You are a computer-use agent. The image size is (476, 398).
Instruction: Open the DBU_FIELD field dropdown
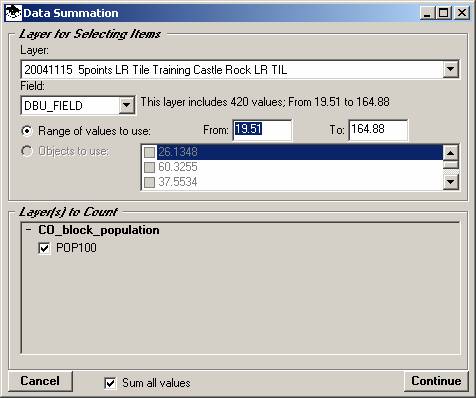pyautogui.click(x=126, y=105)
